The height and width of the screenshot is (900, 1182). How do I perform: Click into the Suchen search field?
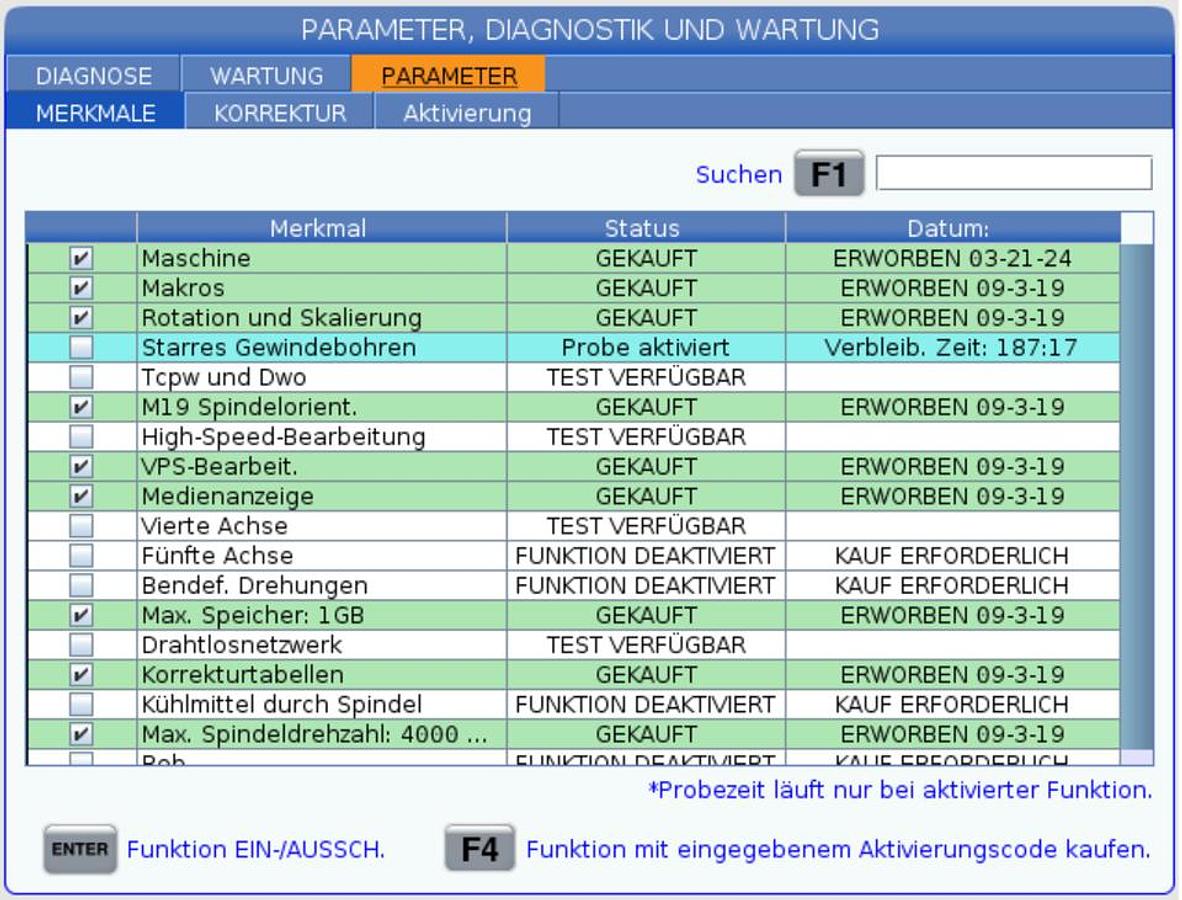coord(1013,173)
